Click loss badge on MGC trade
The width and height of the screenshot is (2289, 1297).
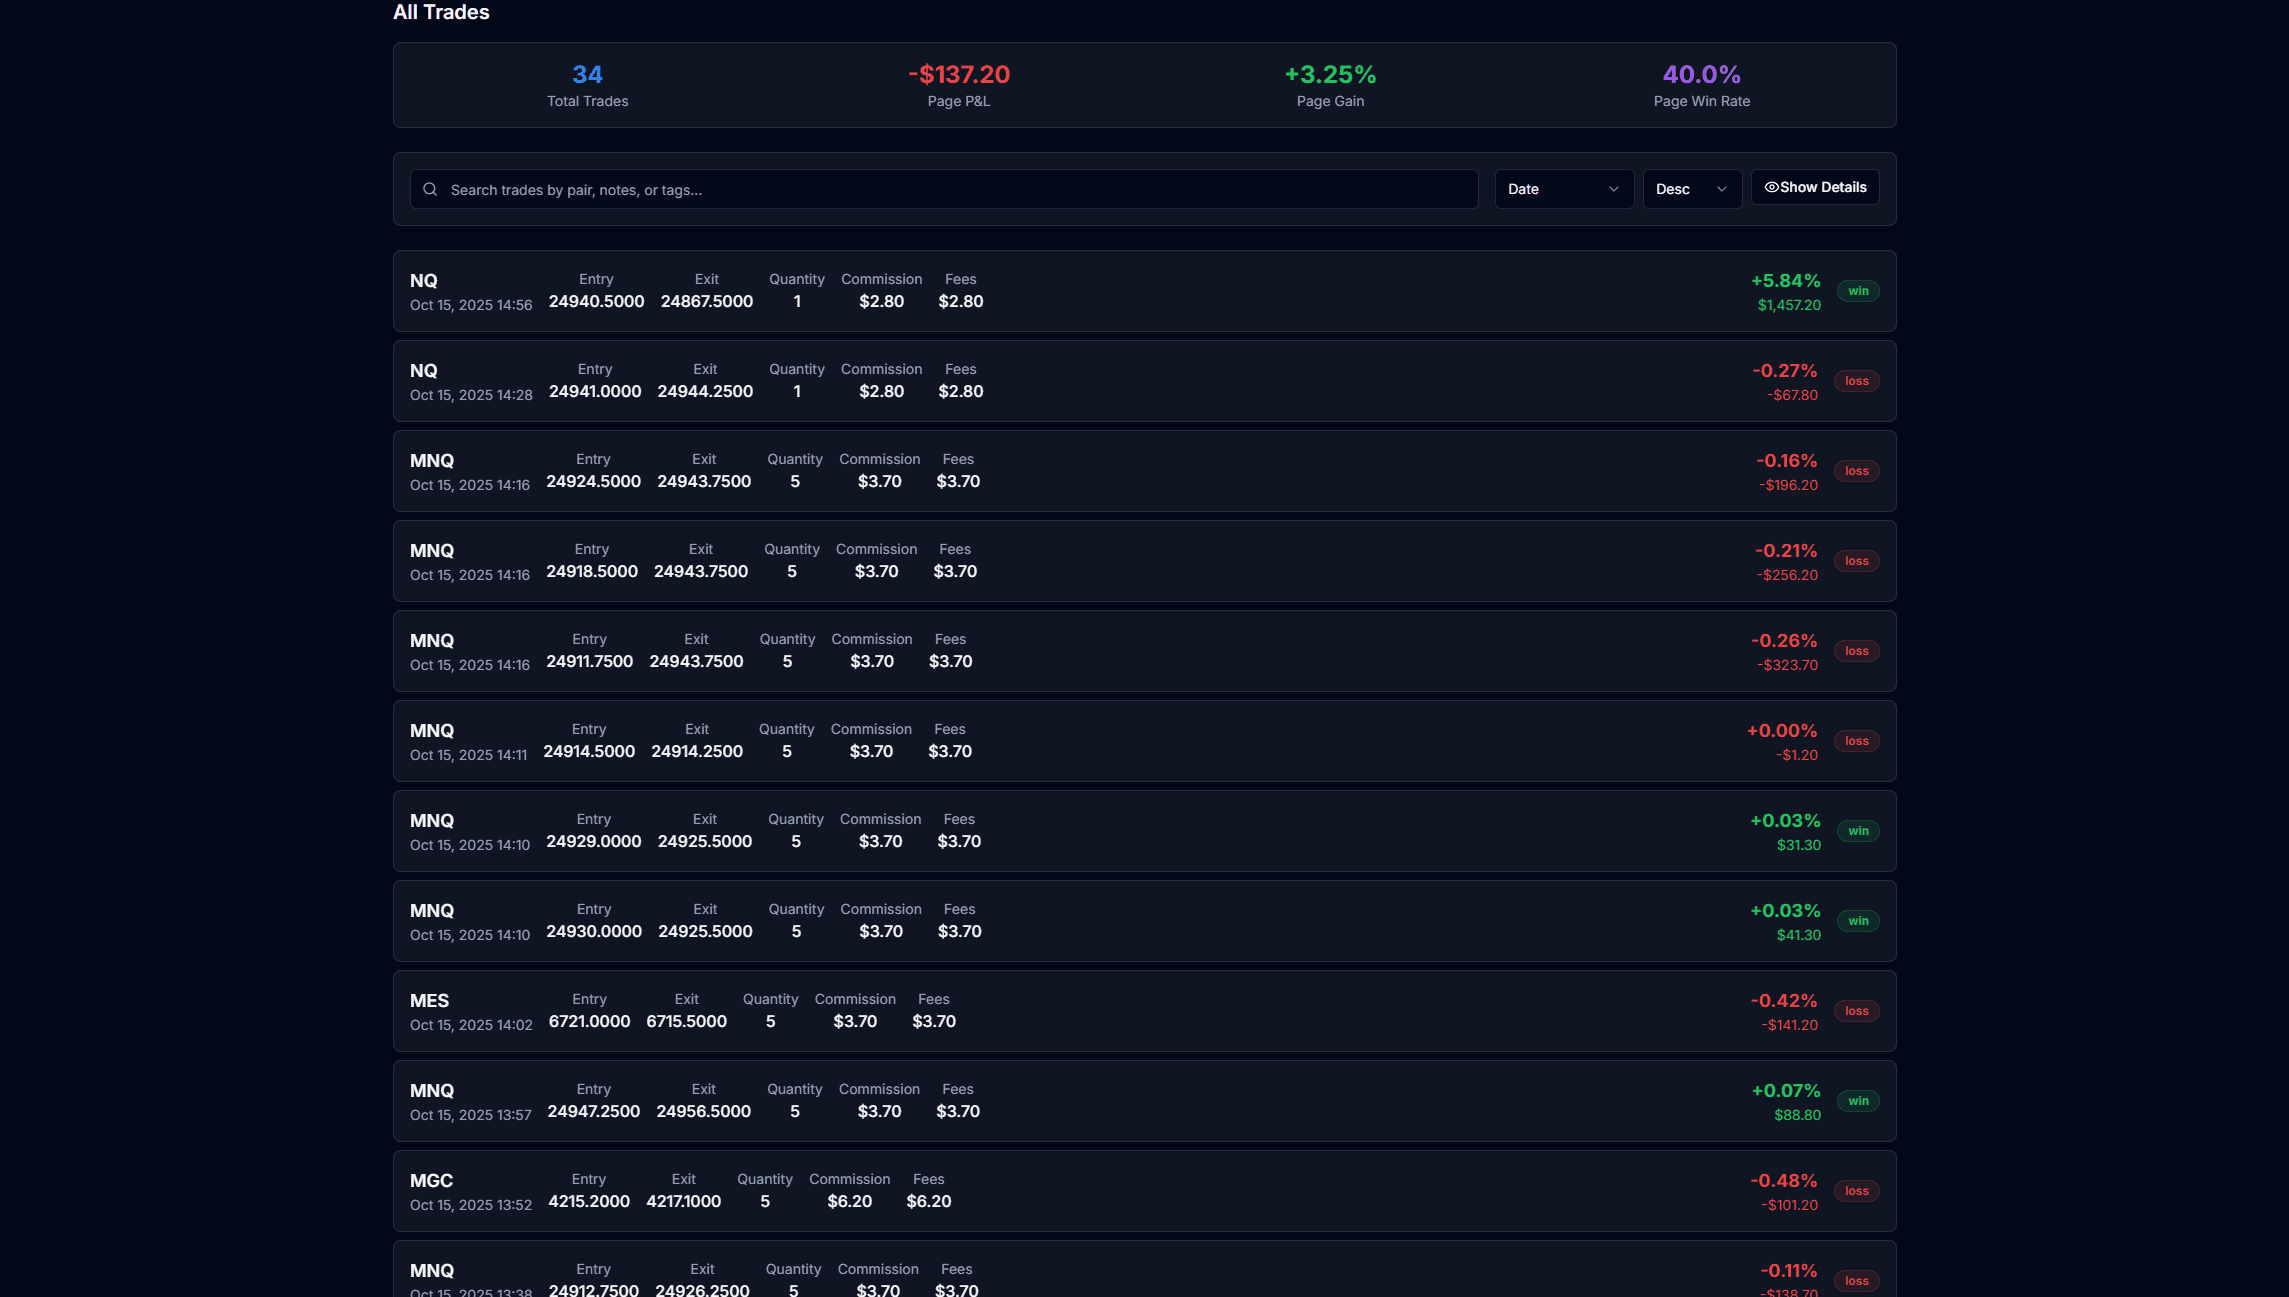[x=1856, y=1191]
